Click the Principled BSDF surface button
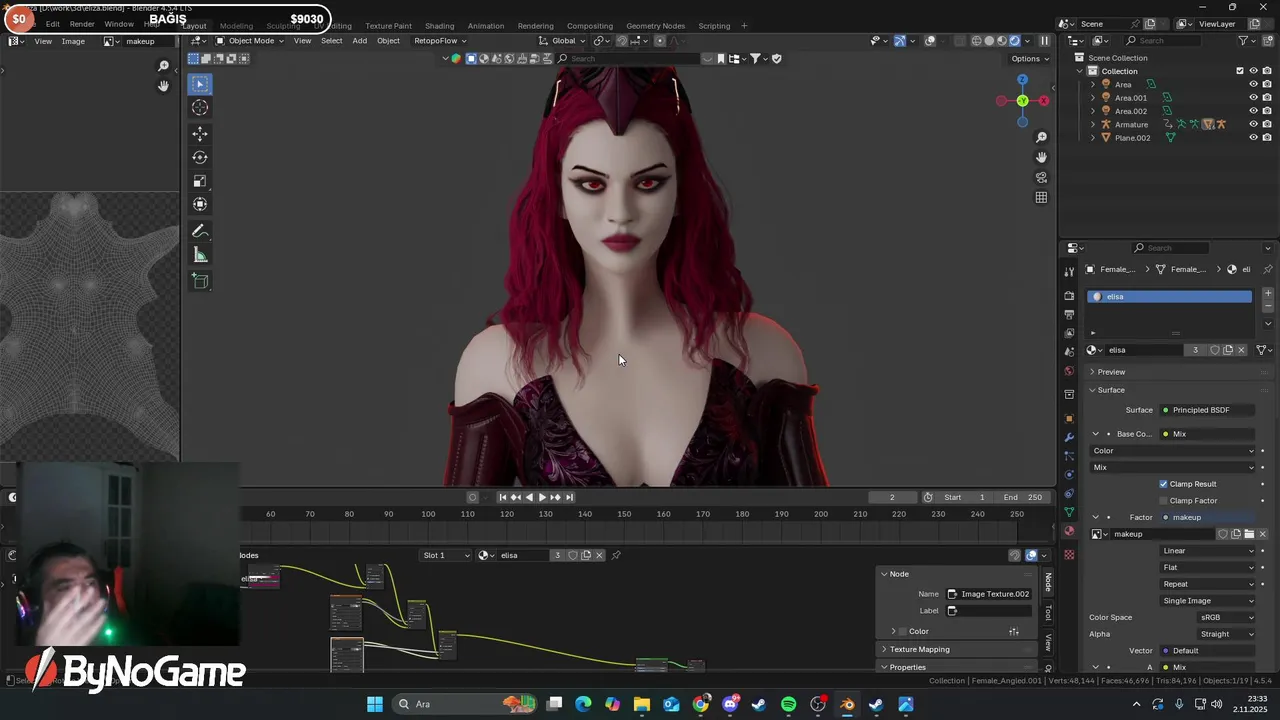The height and width of the screenshot is (720, 1280). (1208, 410)
